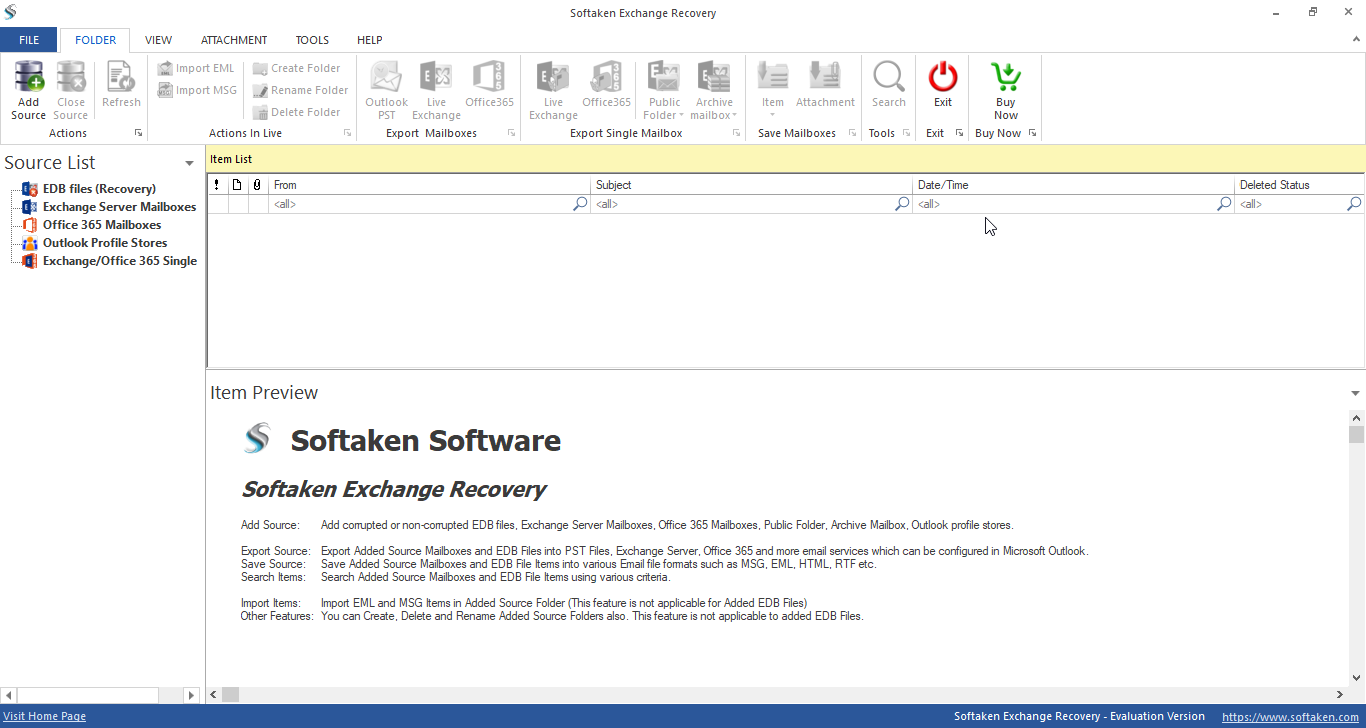Click Import MSG in ribbon
Image resolution: width=1366 pixels, height=728 pixels.
[x=197, y=90]
